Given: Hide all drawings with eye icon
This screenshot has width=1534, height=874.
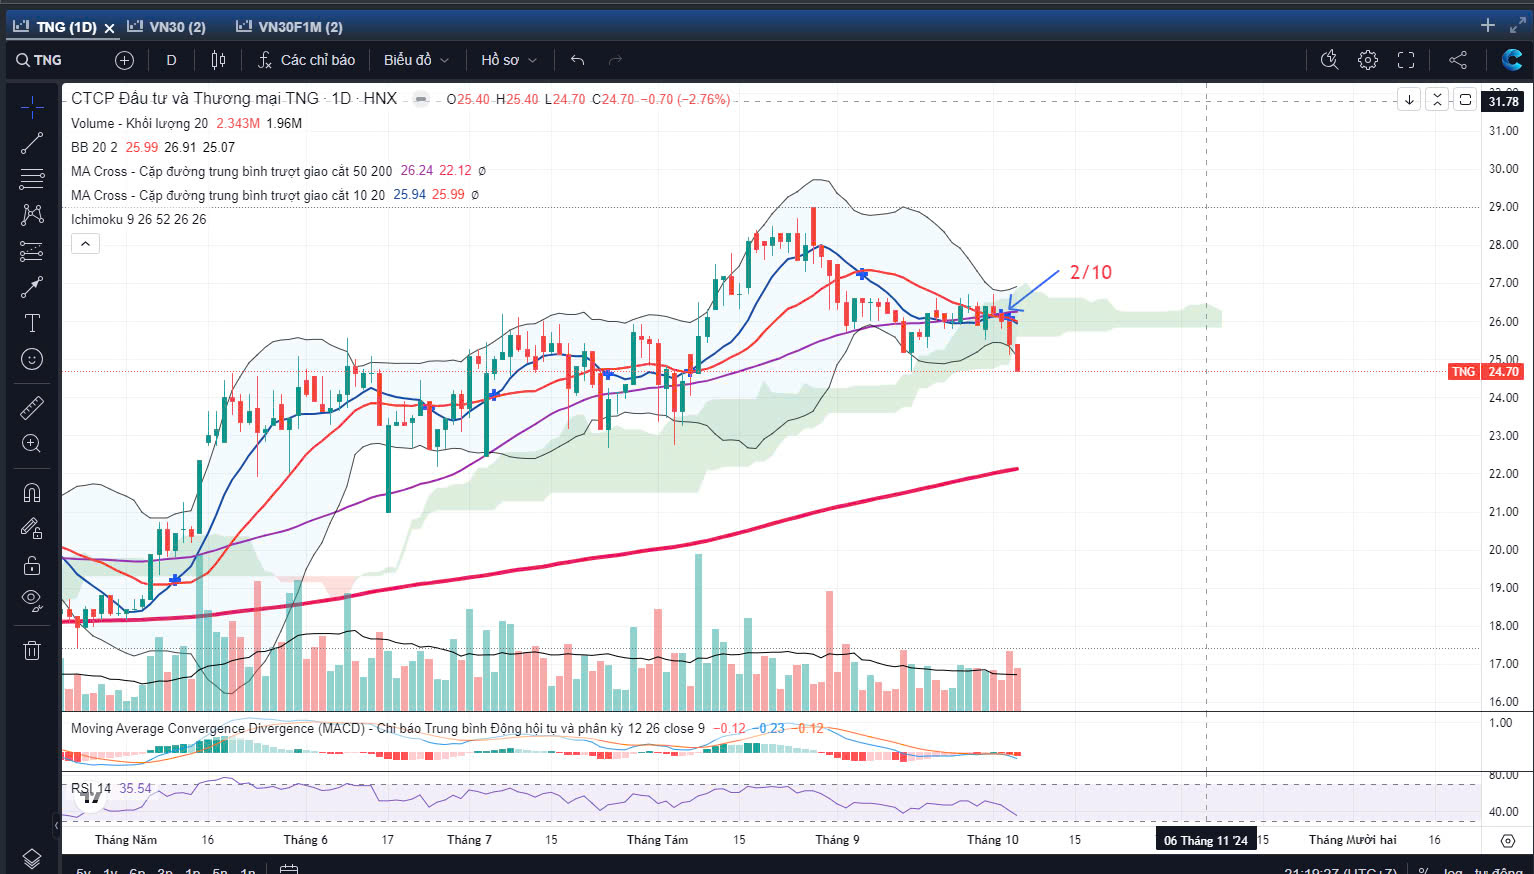Looking at the screenshot, I should [x=32, y=601].
